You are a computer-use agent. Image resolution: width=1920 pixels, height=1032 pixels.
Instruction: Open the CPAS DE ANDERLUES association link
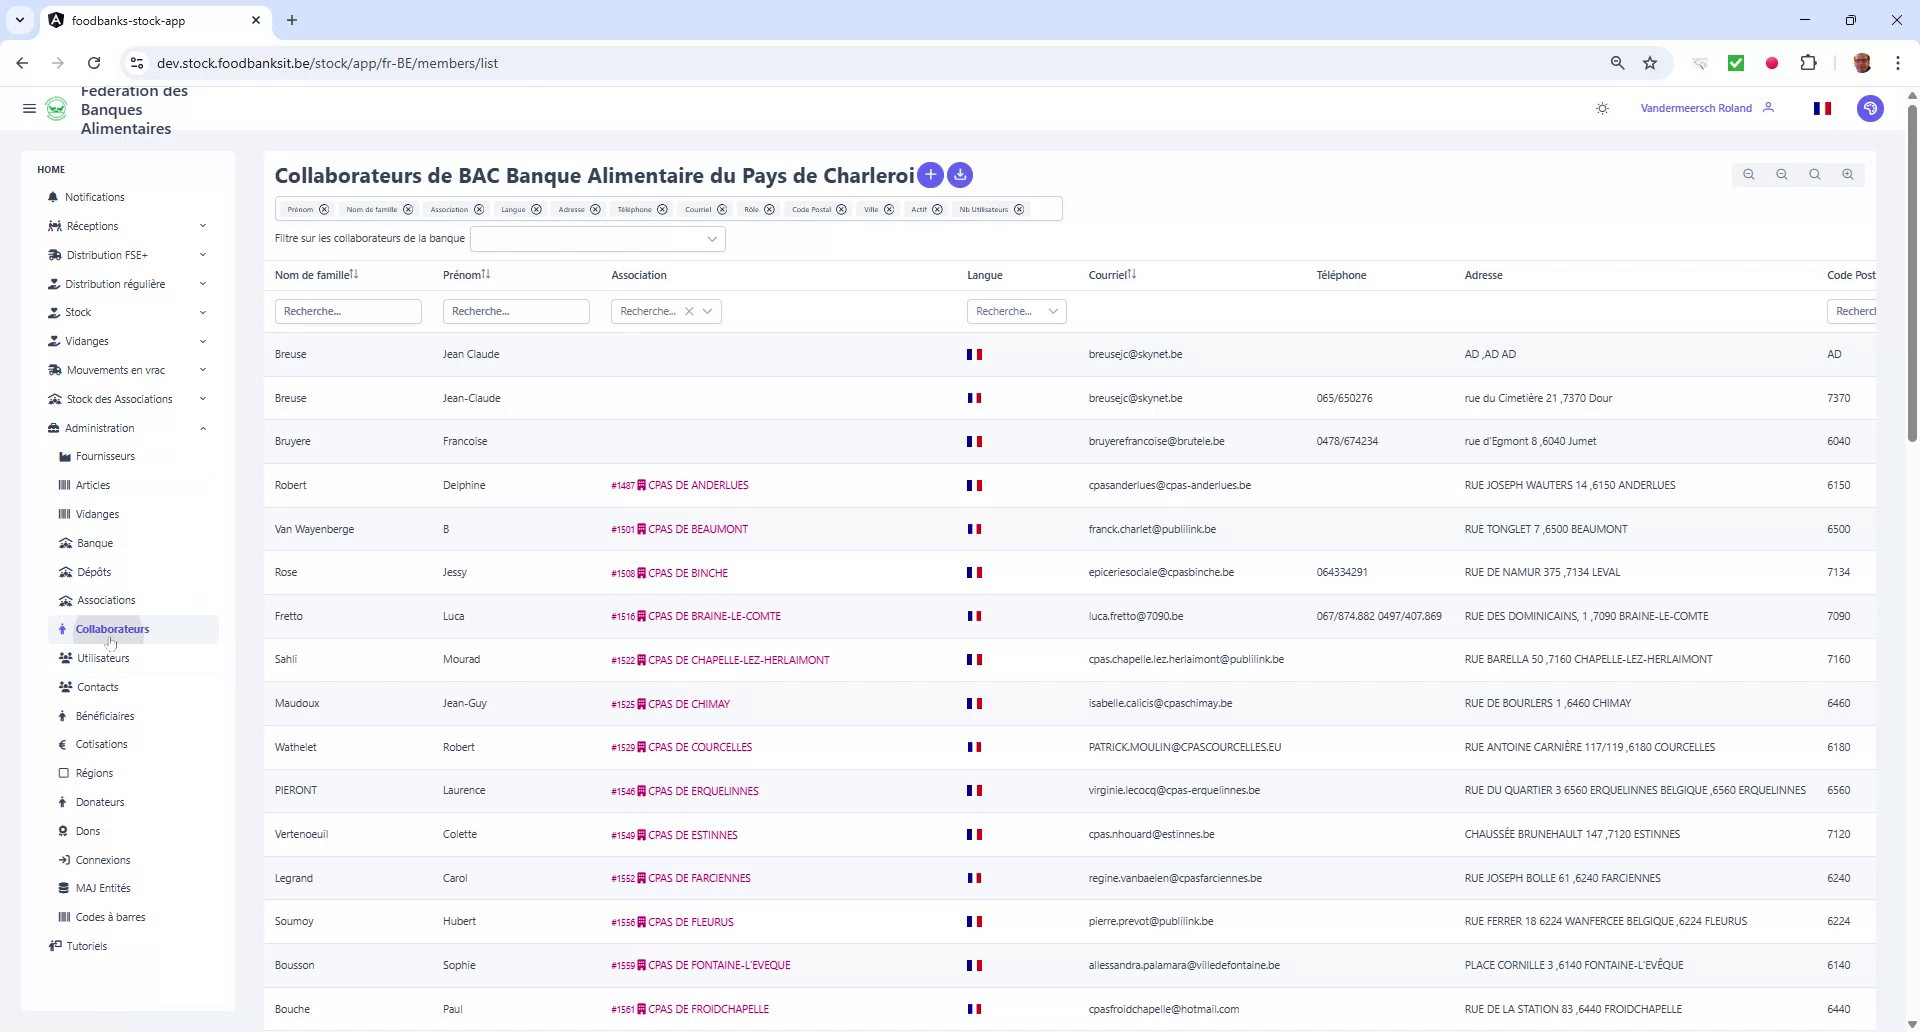click(697, 485)
